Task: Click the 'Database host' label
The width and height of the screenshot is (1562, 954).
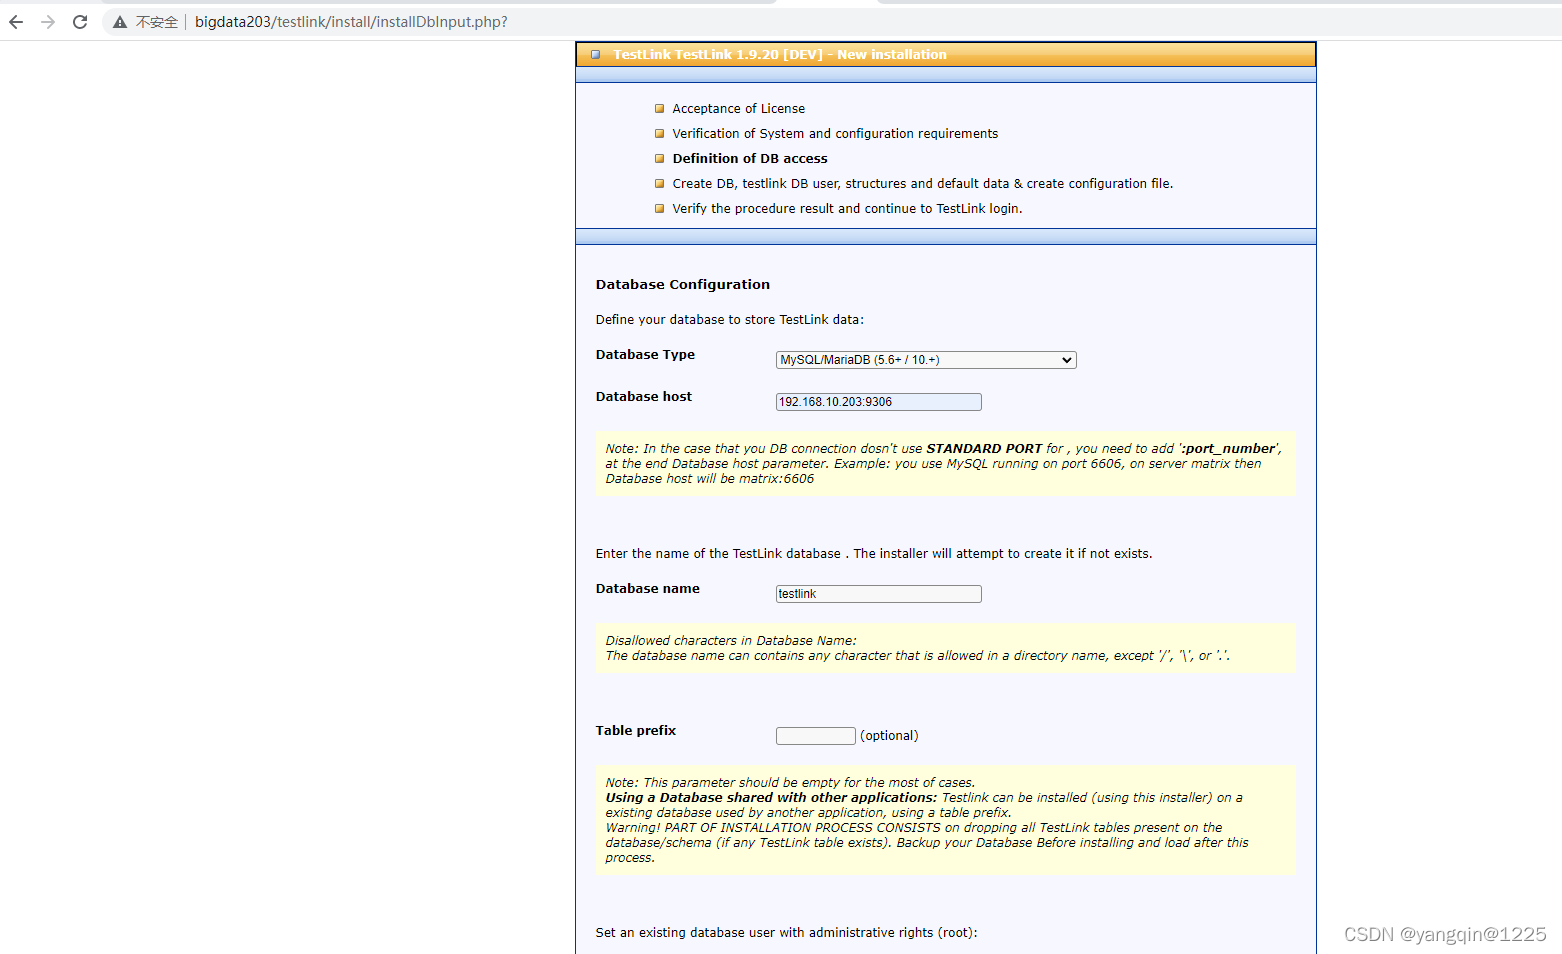Action: coord(644,397)
